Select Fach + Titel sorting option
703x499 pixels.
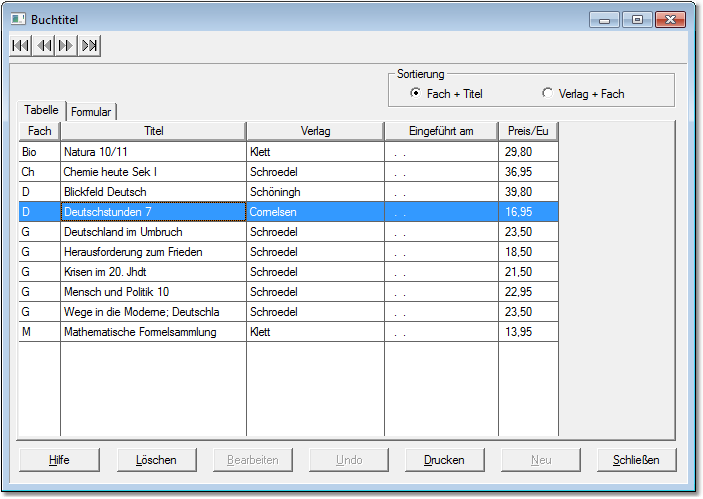coord(415,94)
